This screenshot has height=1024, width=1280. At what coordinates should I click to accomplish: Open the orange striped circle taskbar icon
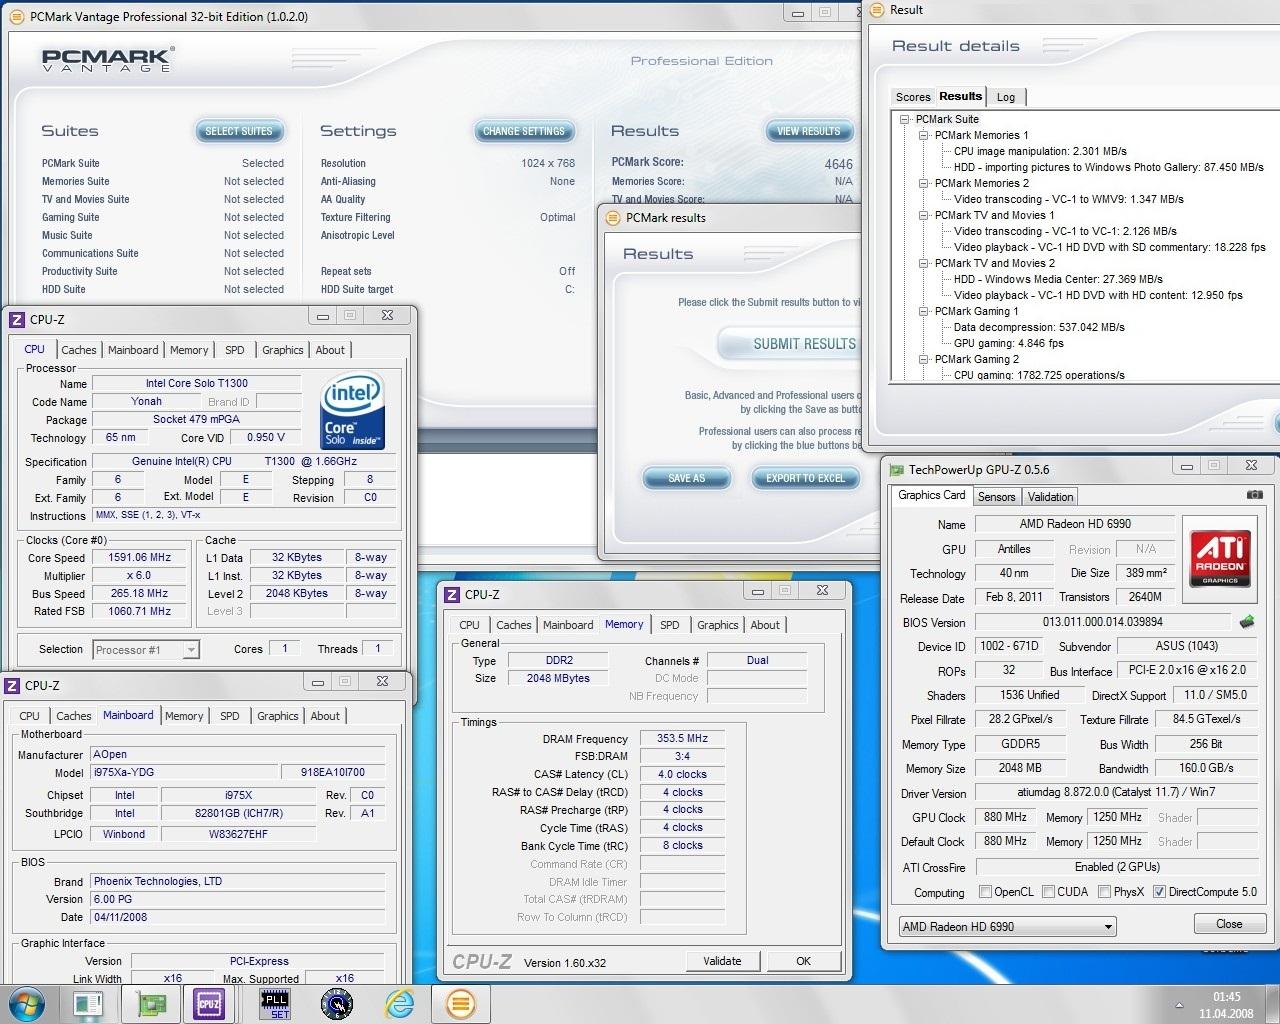pyautogui.click(x=460, y=1003)
